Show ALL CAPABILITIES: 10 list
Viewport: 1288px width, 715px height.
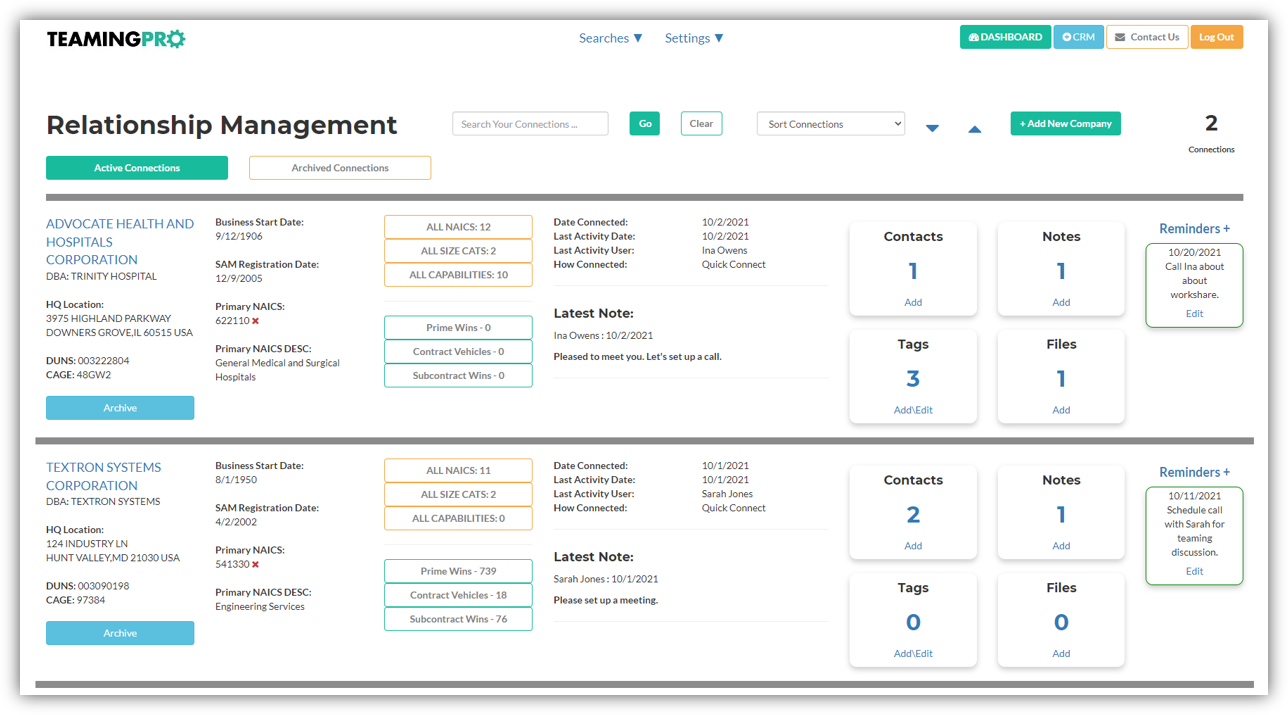[x=458, y=275]
